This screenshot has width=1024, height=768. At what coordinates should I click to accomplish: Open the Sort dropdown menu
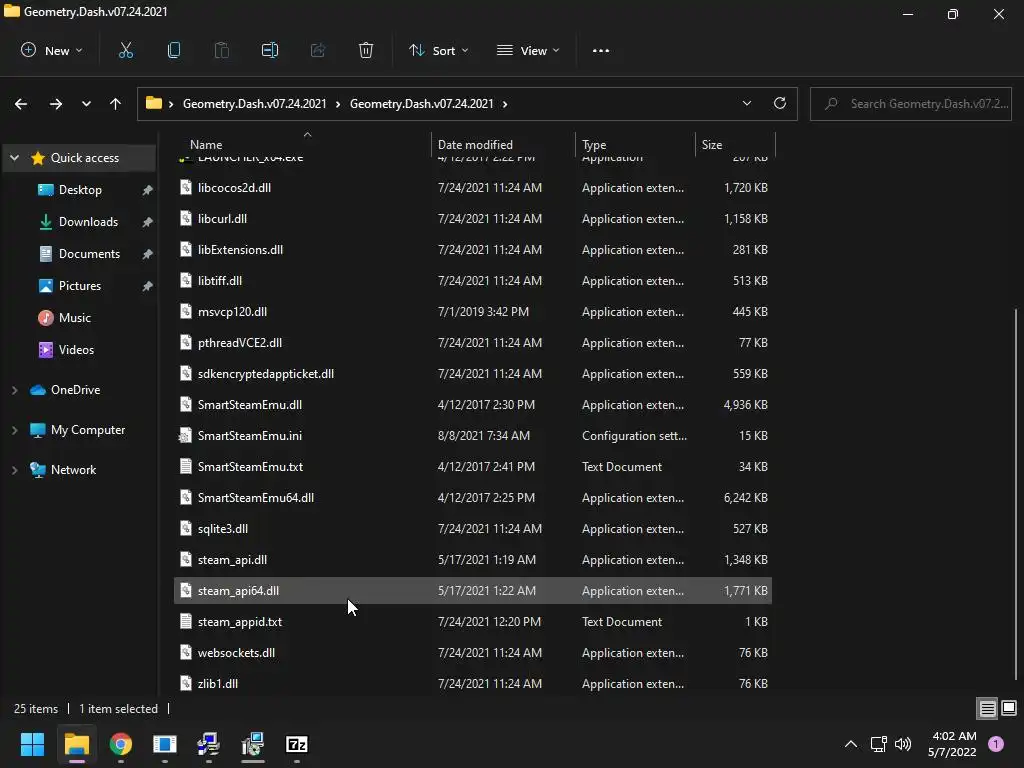pos(438,50)
